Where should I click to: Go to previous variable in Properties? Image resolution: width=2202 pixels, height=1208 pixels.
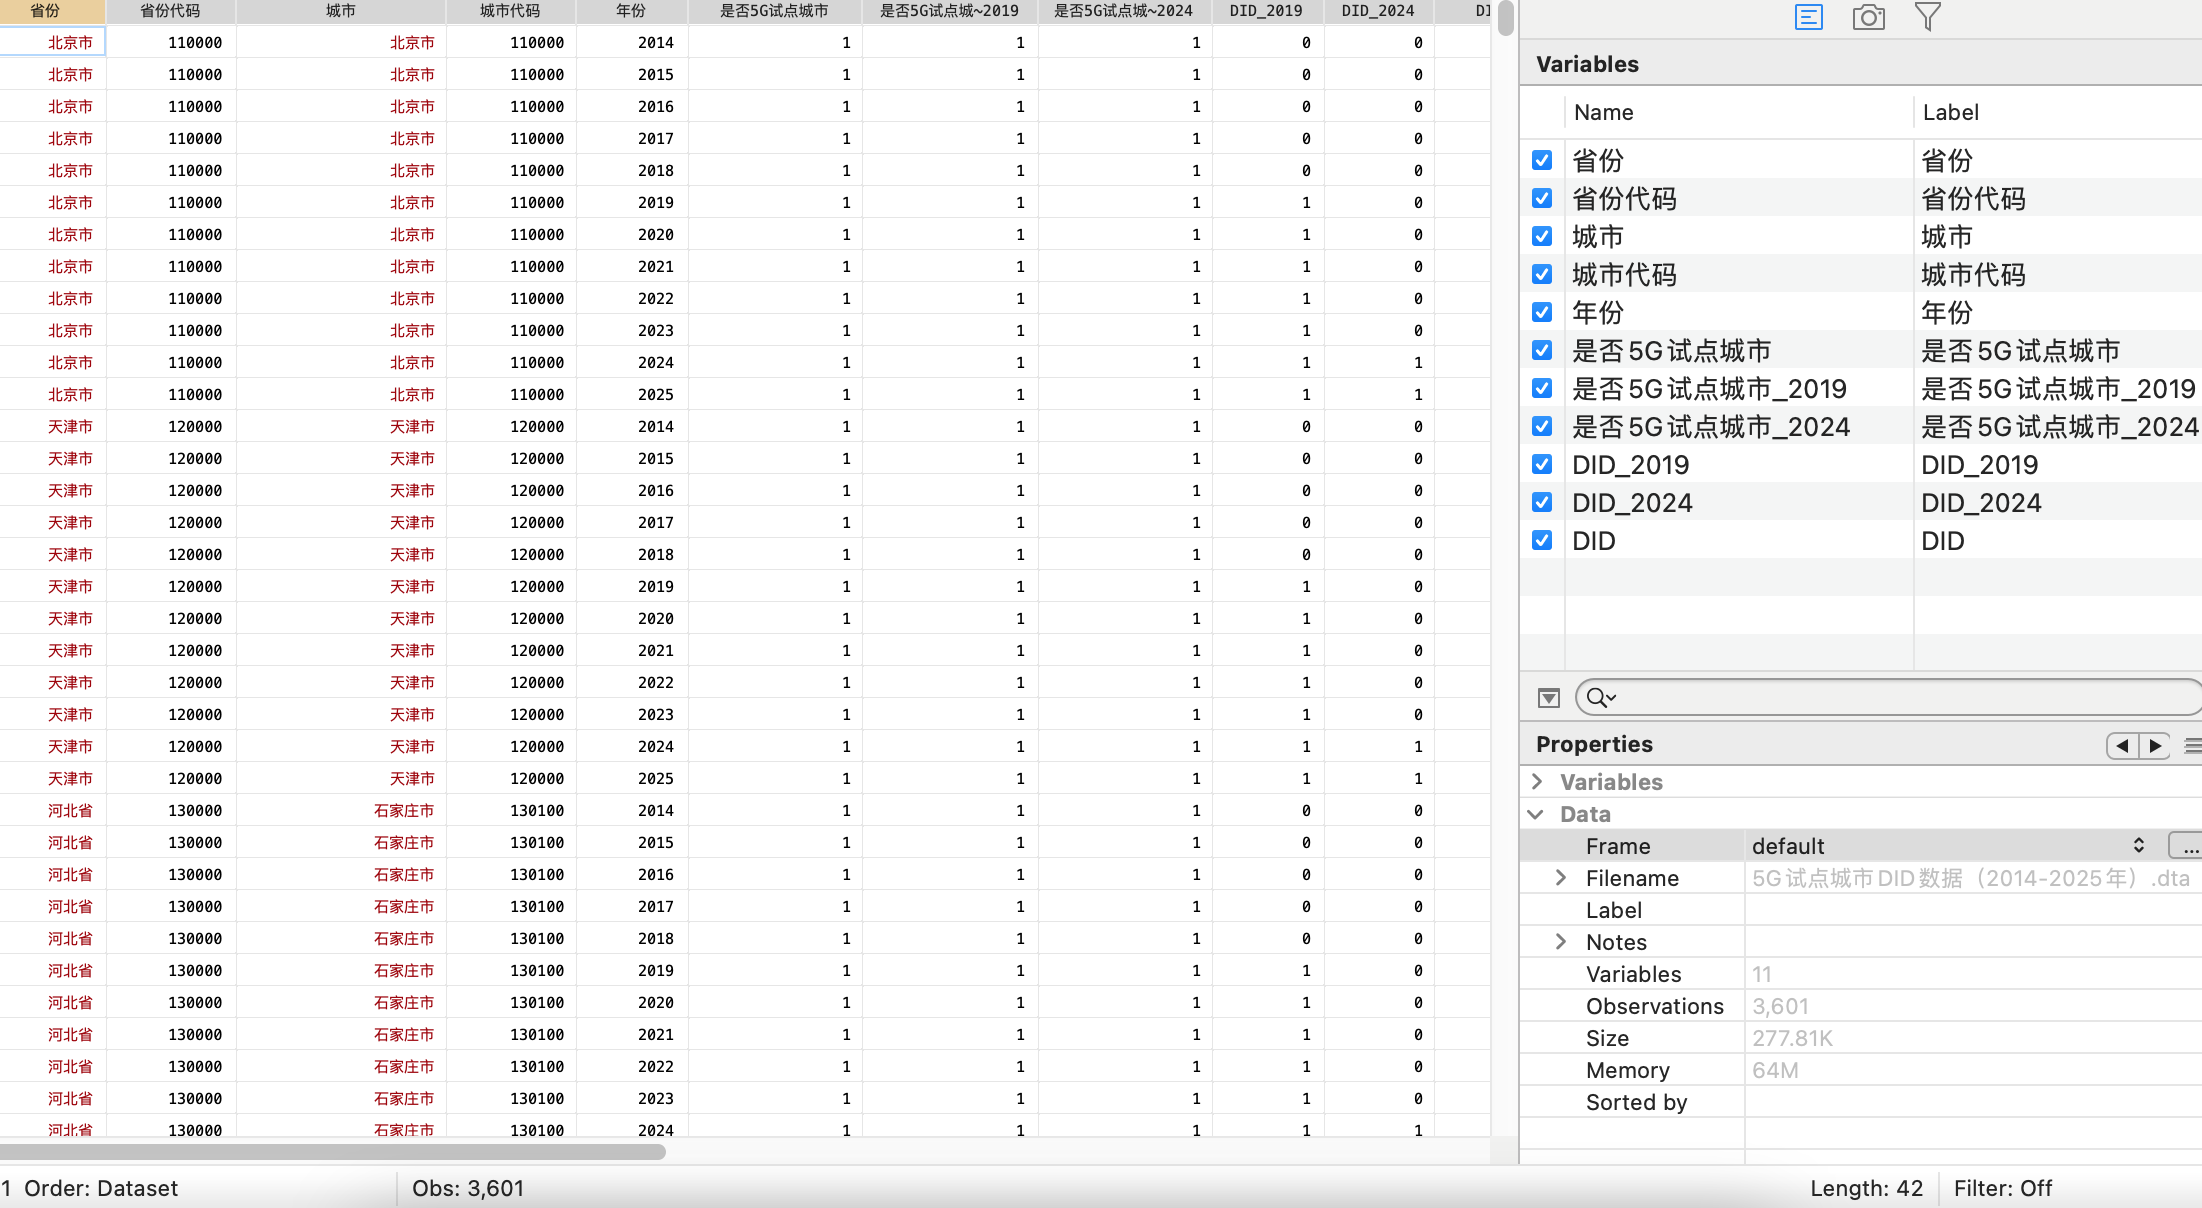pyautogui.click(x=2121, y=745)
